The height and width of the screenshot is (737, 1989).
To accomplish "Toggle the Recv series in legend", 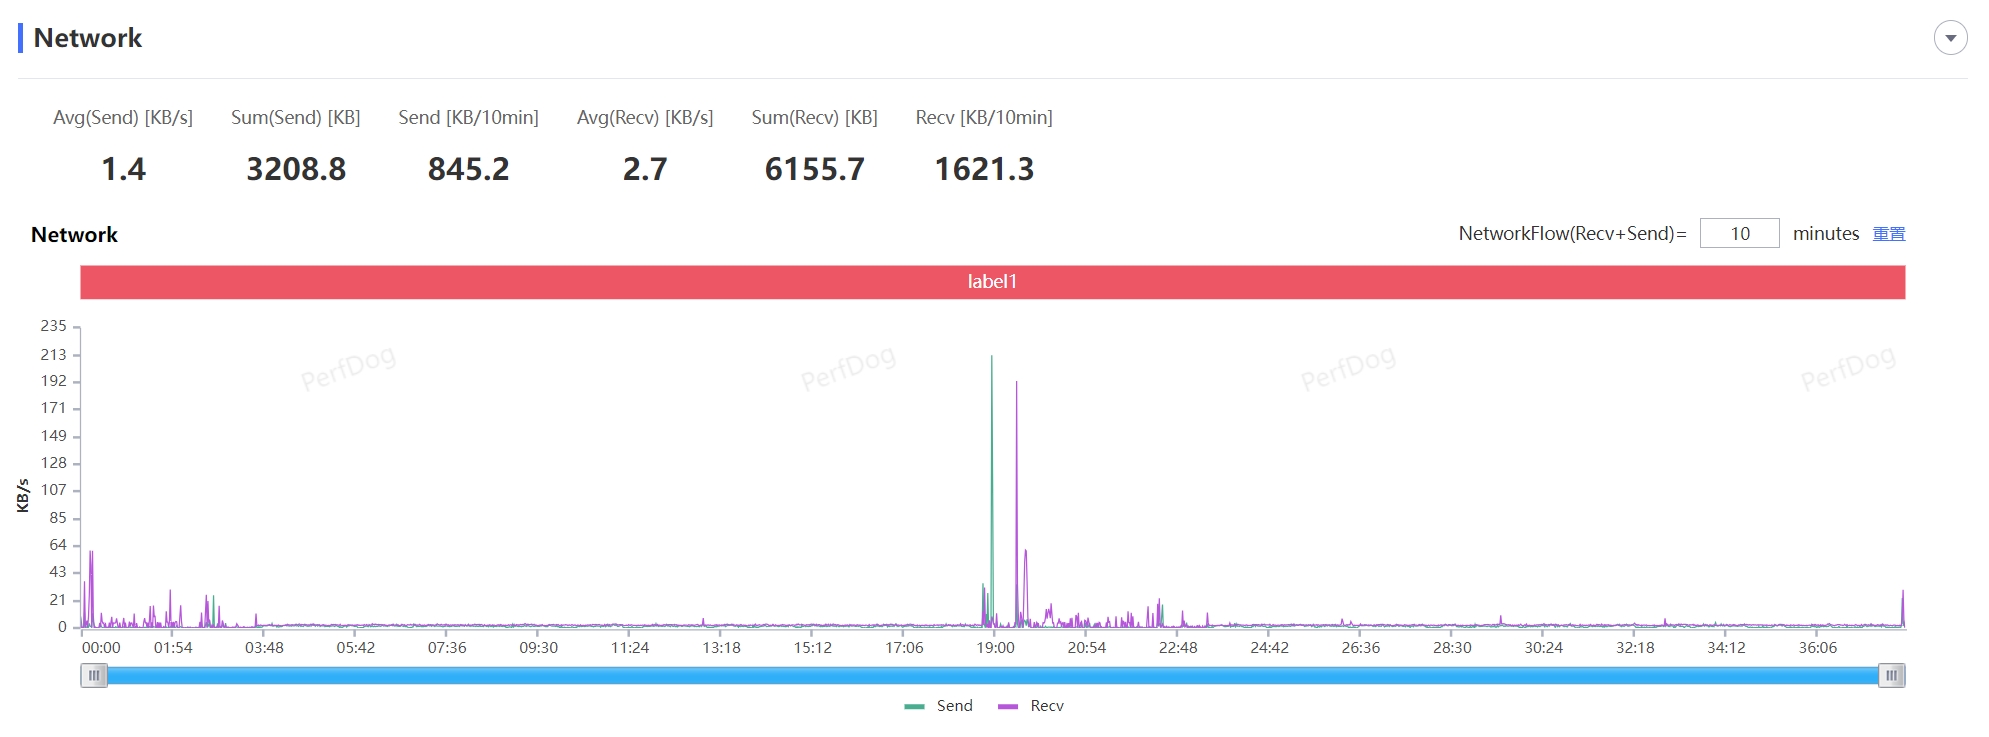I will [1032, 706].
